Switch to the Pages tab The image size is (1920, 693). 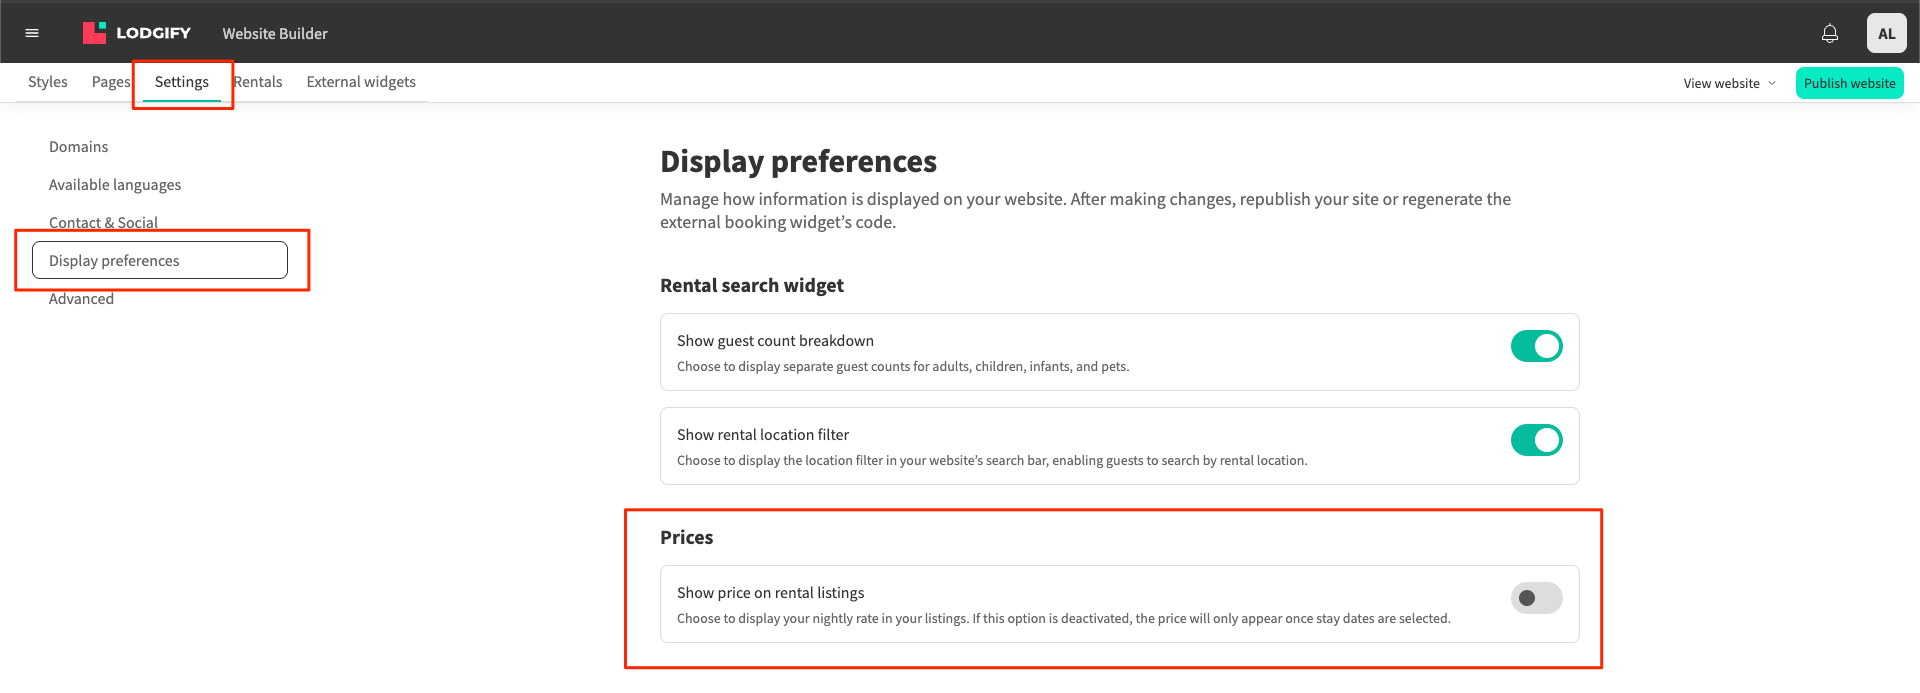(110, 82)
